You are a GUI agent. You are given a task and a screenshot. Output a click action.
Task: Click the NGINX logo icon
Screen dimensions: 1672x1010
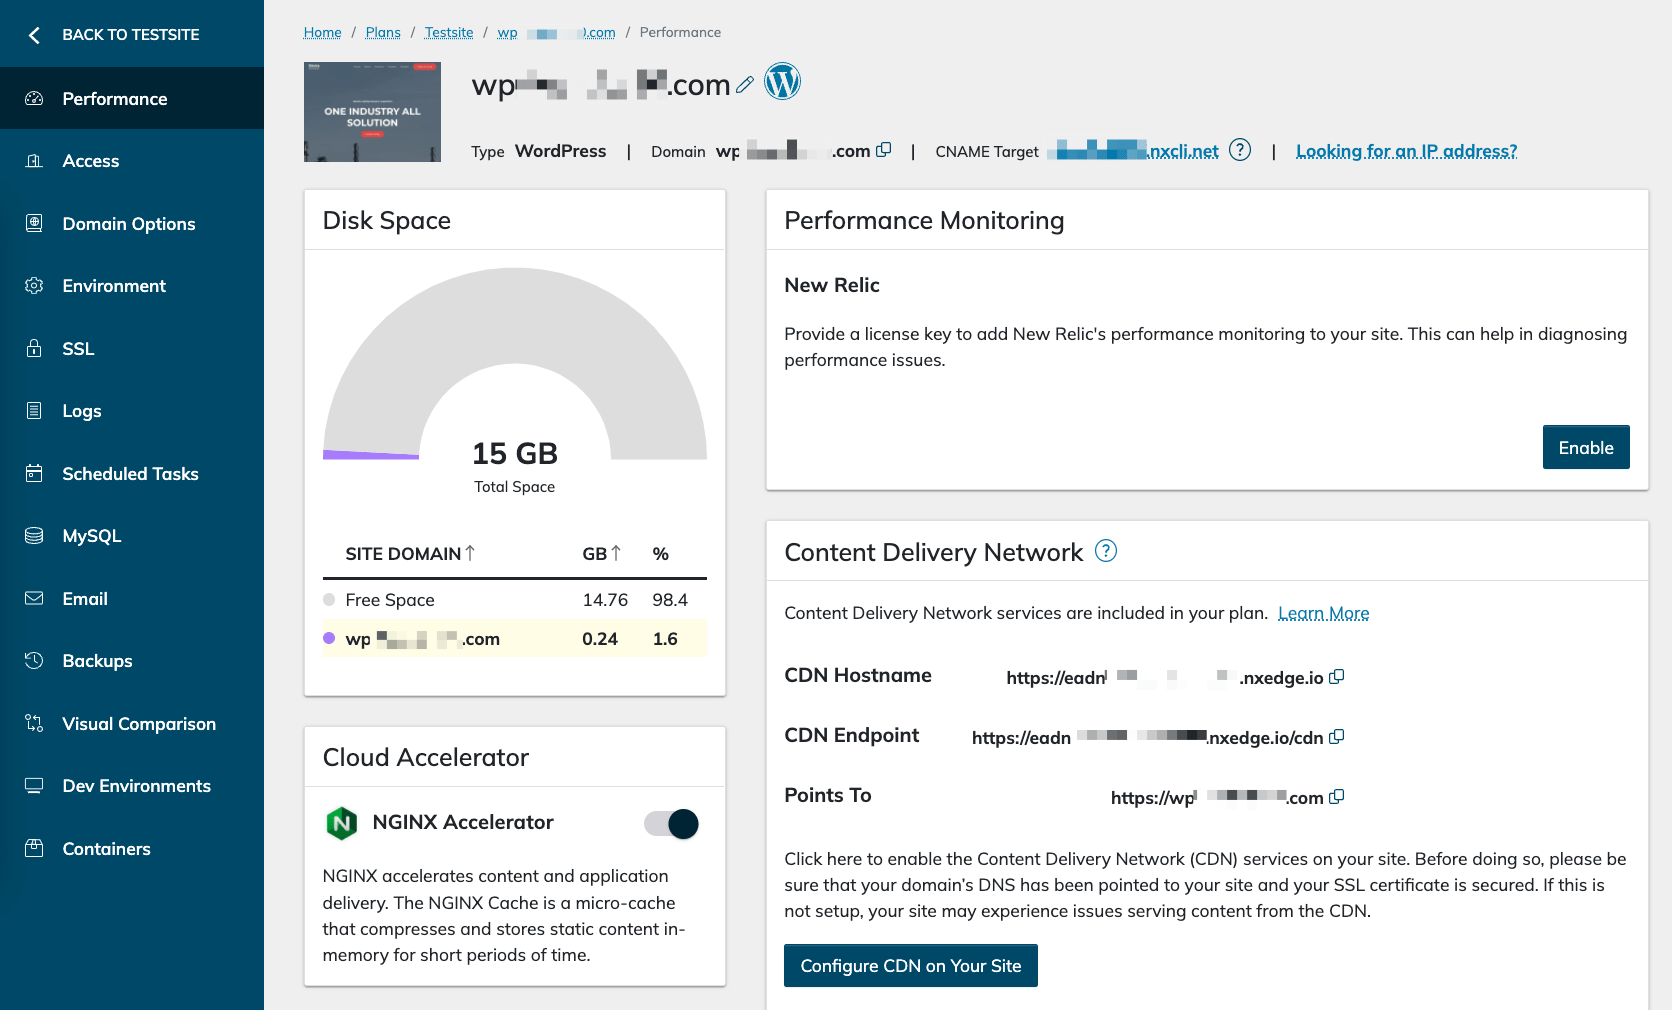pos(342,823)
